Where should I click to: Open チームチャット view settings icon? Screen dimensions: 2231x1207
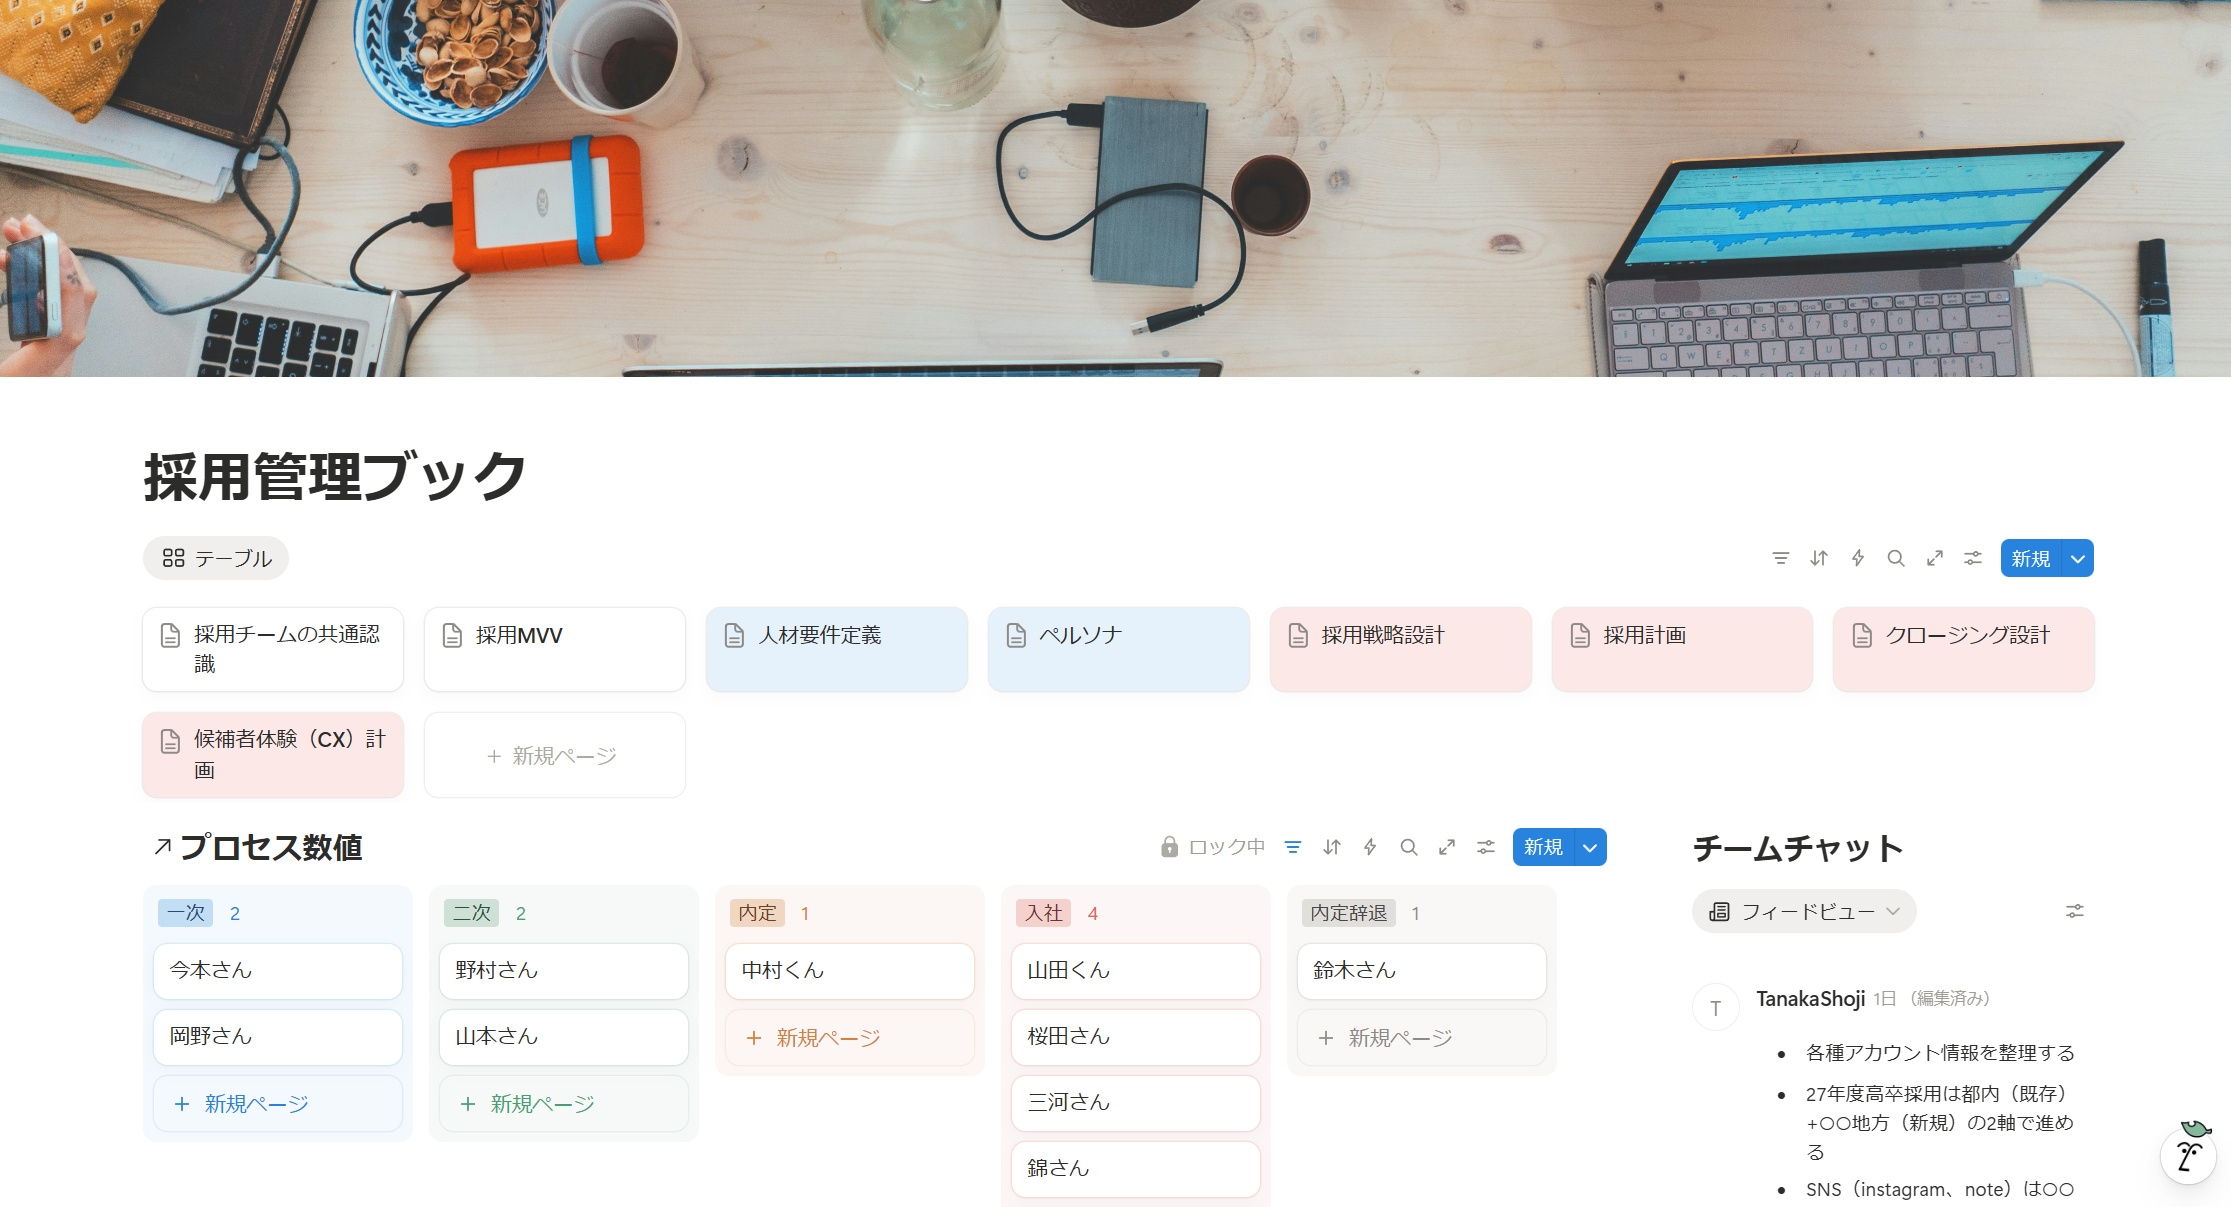pos(2074,911)
